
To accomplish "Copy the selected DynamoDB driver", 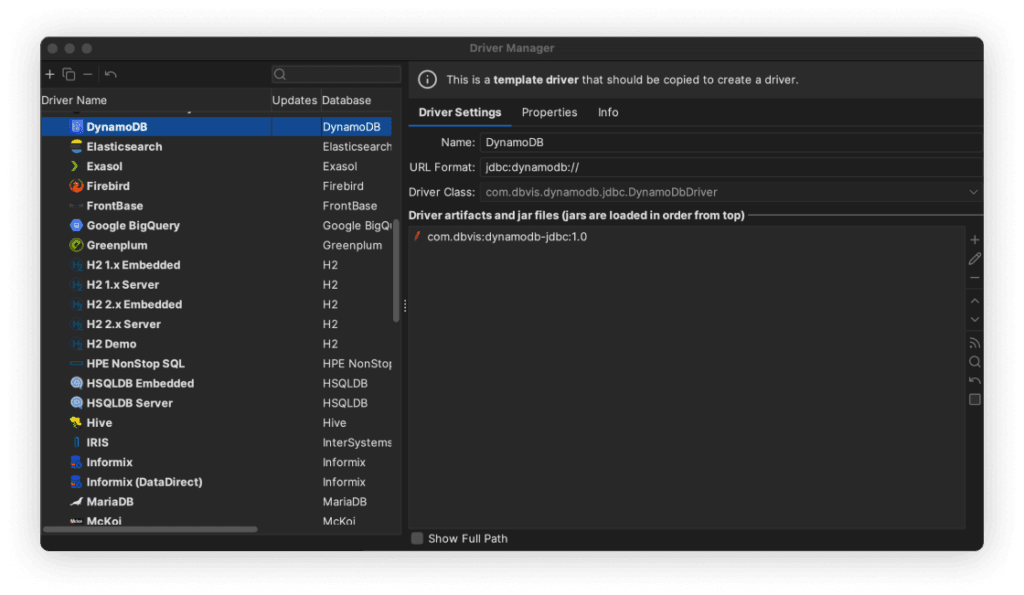I will (x=68, y=74).
